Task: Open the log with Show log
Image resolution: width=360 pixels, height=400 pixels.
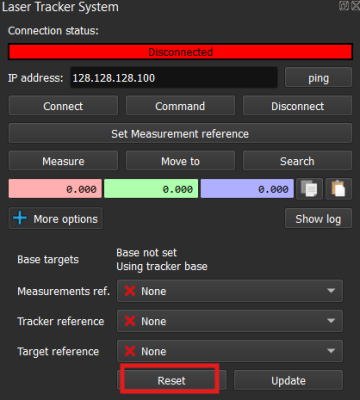Action: [318, 219]
